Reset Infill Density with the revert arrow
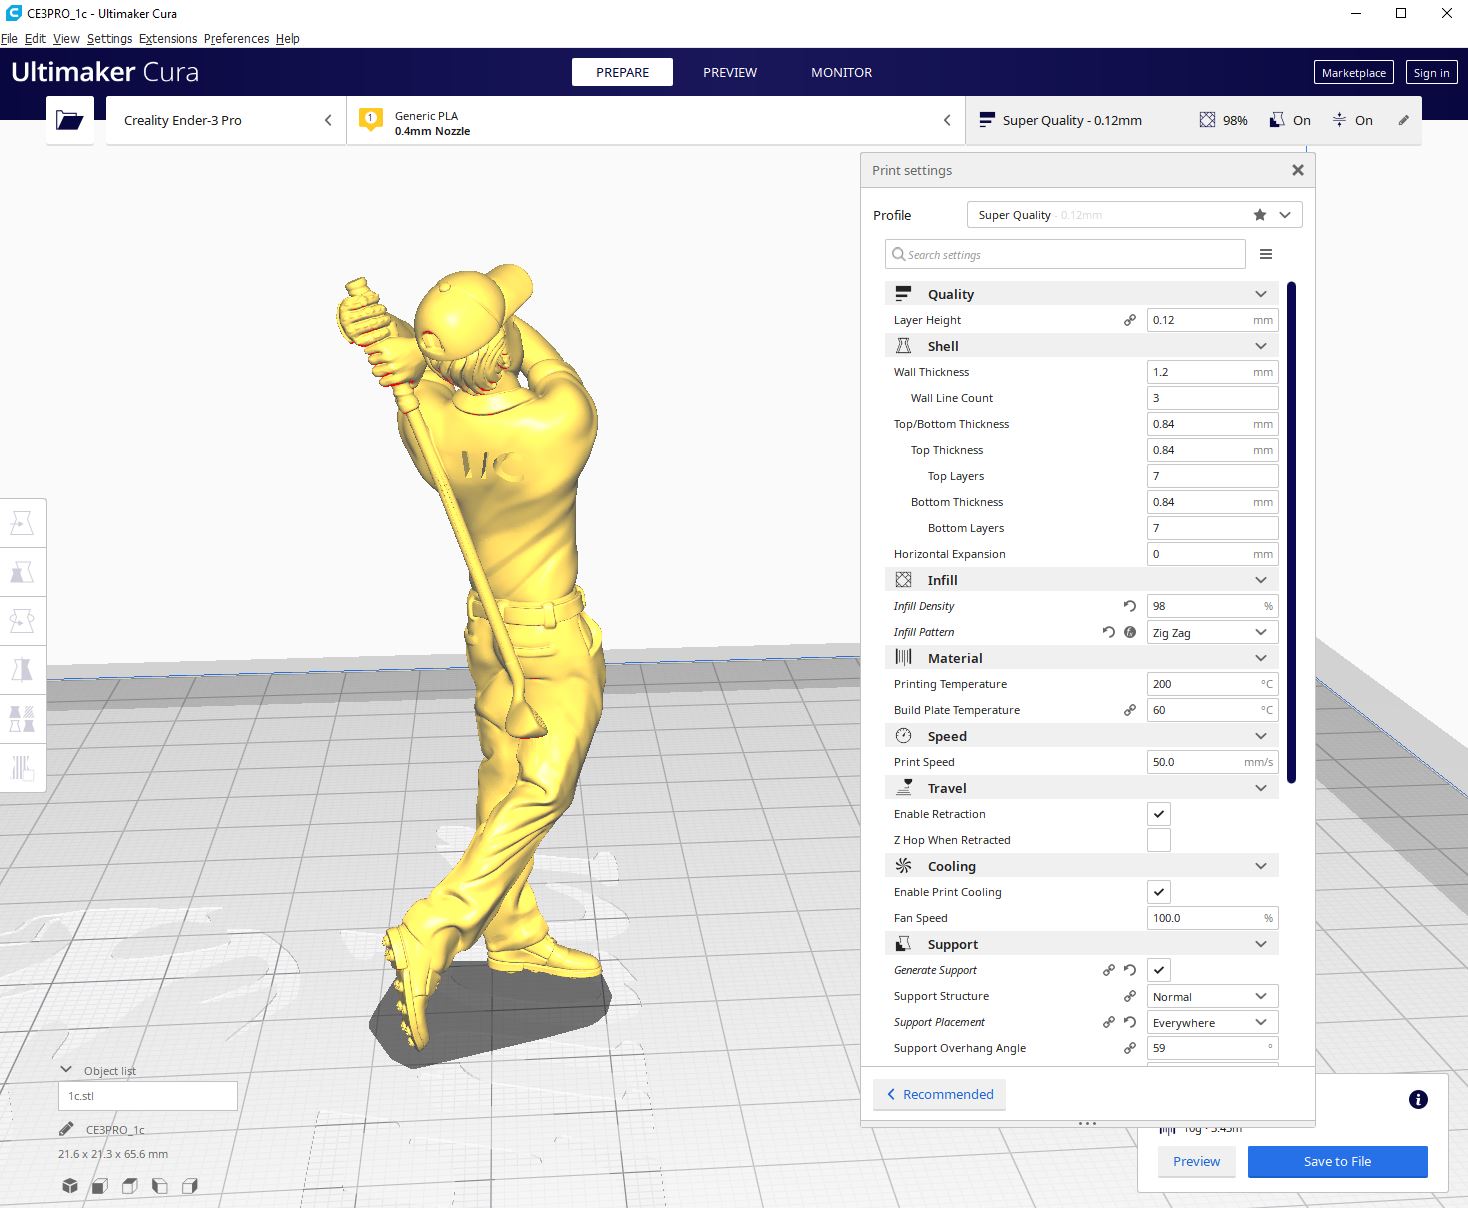The height and width of the screenshot is (1208, 1468). [x=1129, y=606]
